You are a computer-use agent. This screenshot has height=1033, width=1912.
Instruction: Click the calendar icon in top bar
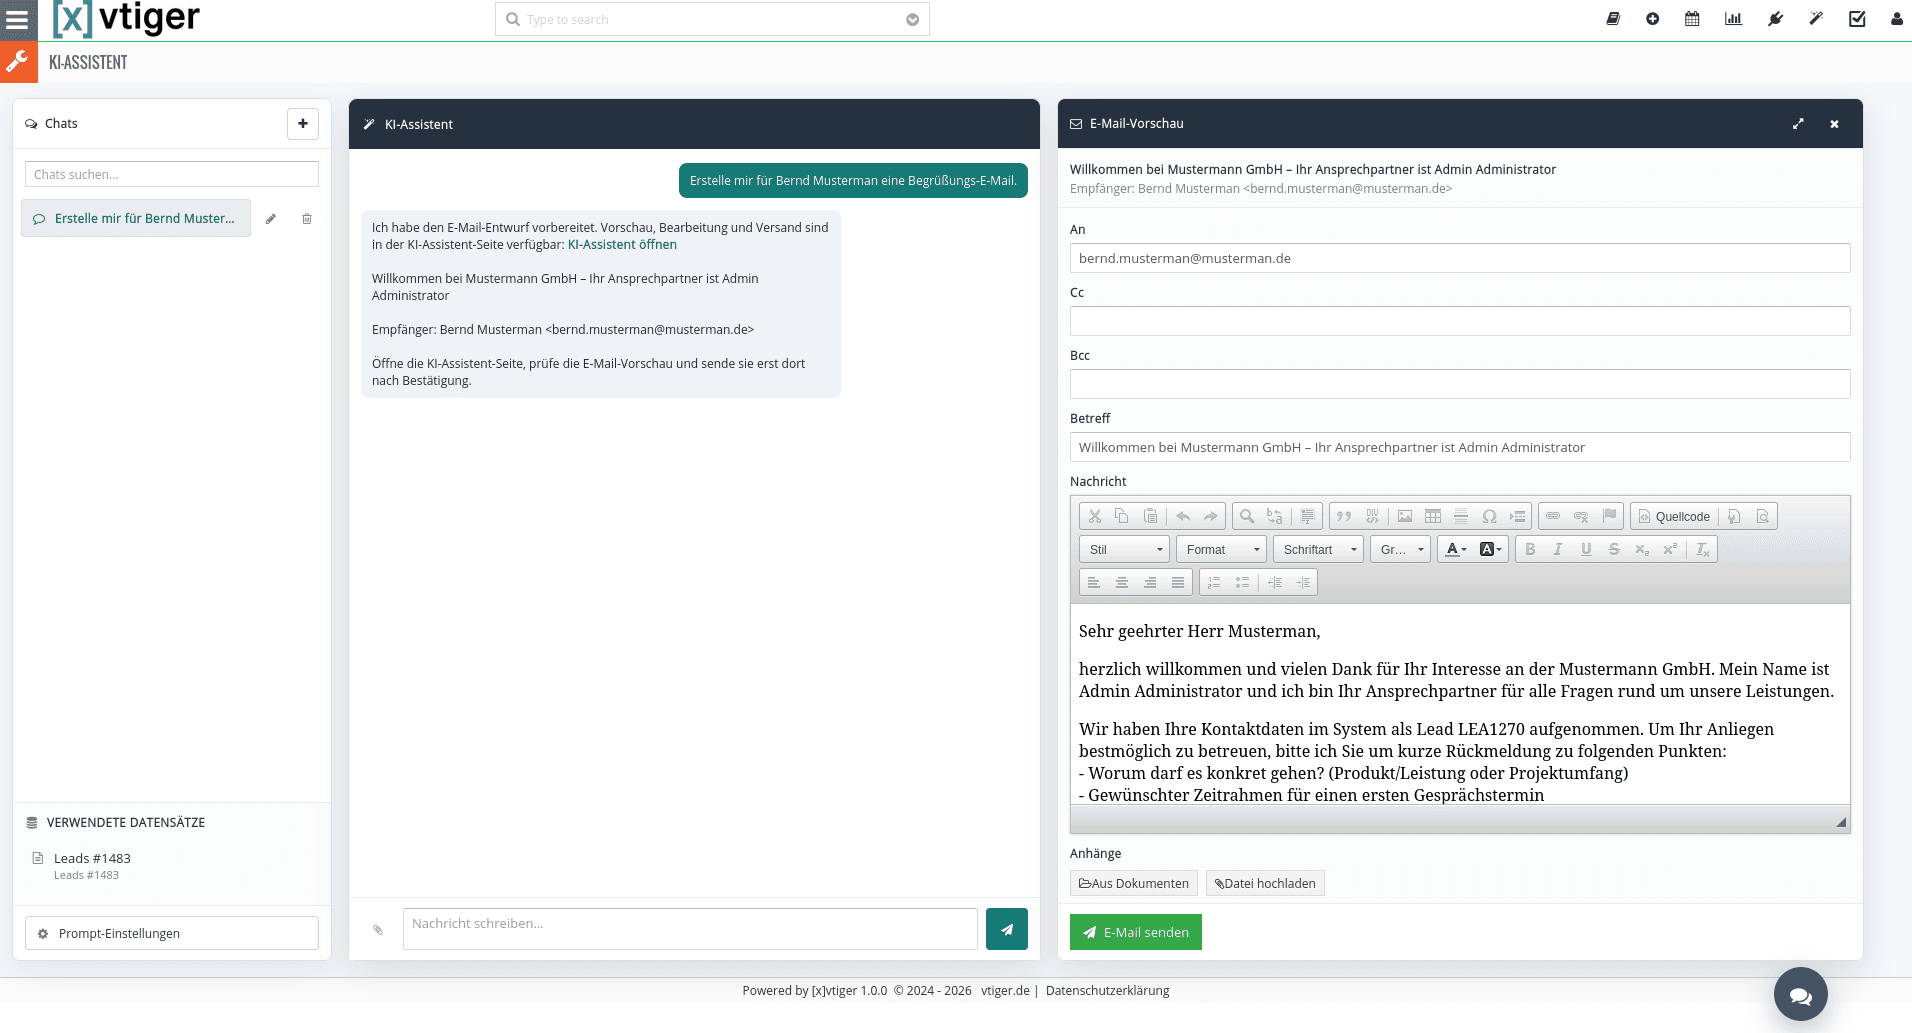coord(1692,19)
